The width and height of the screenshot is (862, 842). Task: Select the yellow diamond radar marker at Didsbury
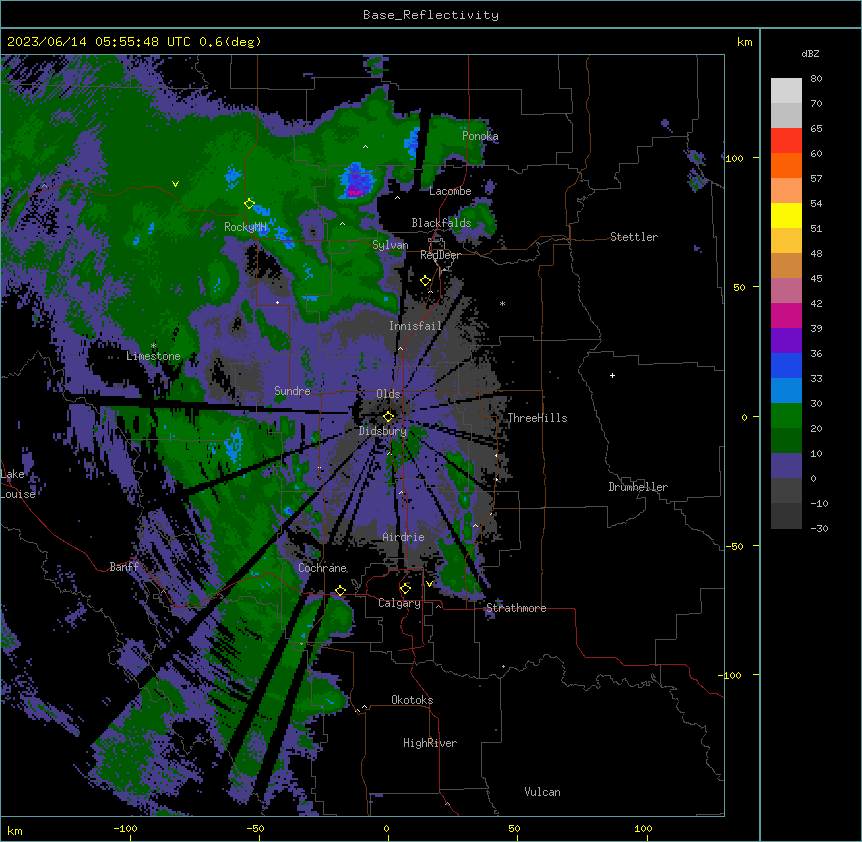coord(388,416)
